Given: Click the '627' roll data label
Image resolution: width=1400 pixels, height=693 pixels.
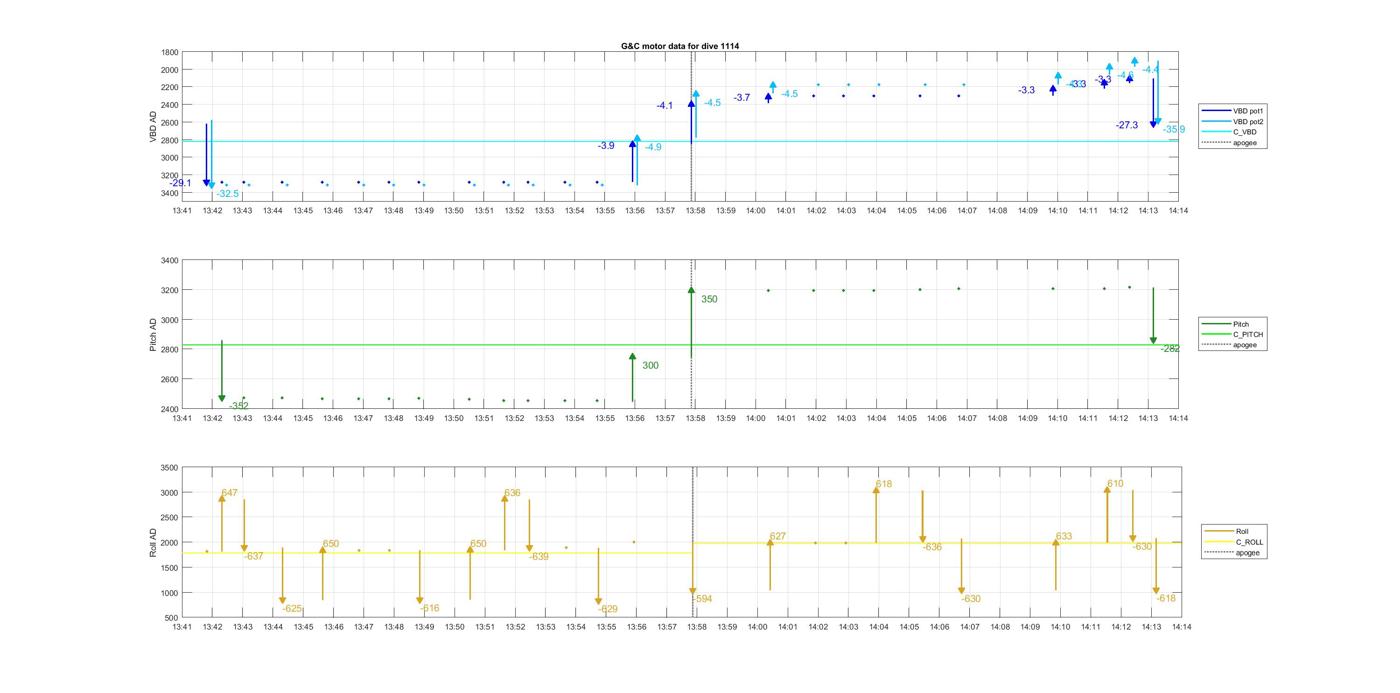Looking at the screenshot, I should click(x=778, y=536).
